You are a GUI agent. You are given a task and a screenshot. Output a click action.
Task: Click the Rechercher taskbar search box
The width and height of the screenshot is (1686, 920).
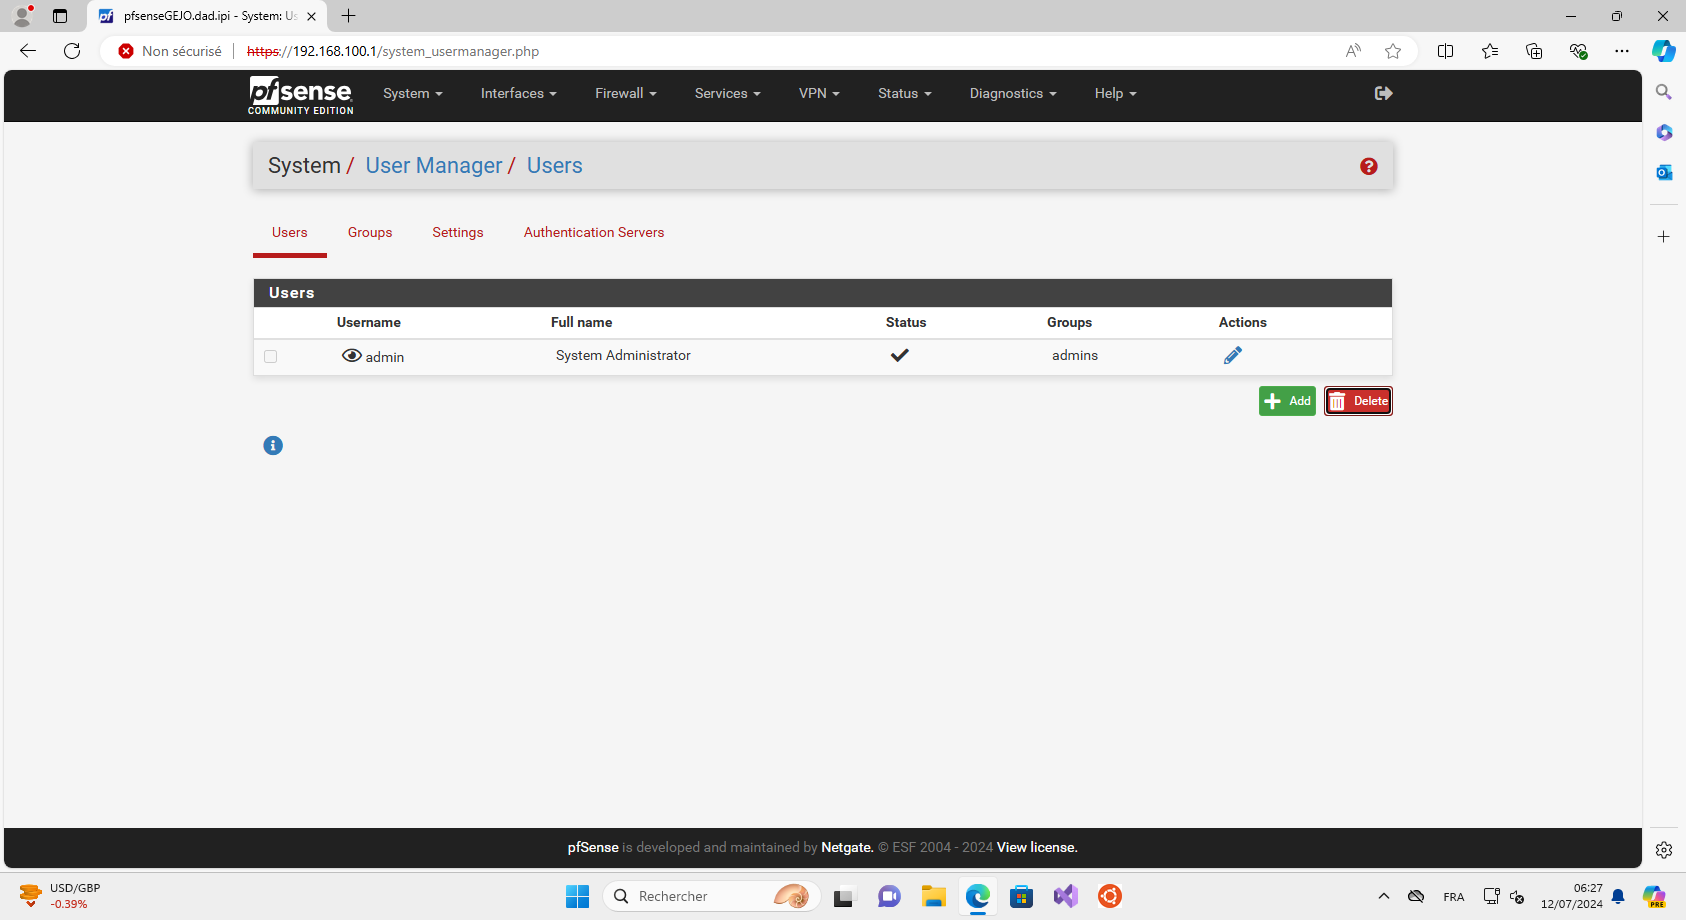[712, 896]
